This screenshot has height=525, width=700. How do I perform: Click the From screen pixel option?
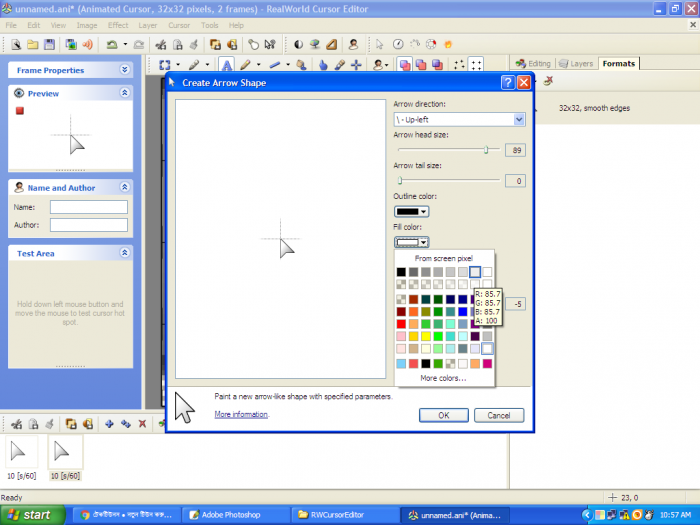tap(444, 258)
